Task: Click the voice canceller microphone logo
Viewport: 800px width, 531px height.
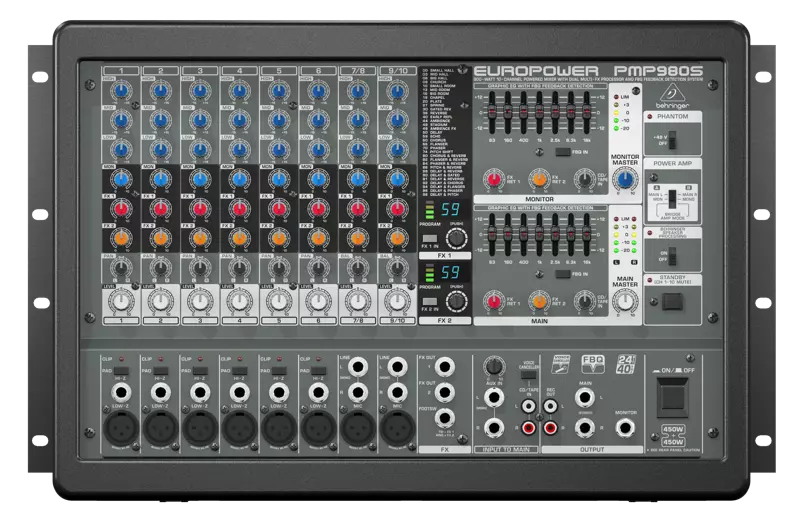Action: pyautogui.click(x=561, y=364)
